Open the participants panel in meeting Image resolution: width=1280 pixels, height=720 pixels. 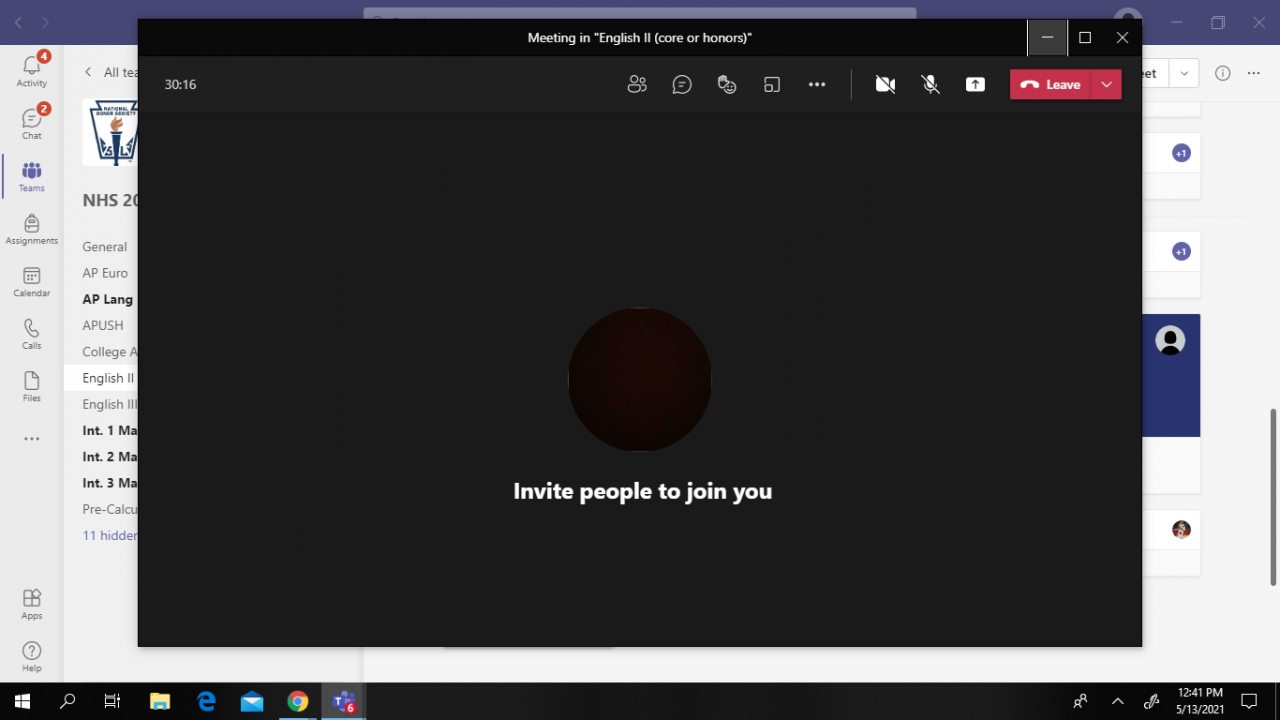click(x=637, y=85)
